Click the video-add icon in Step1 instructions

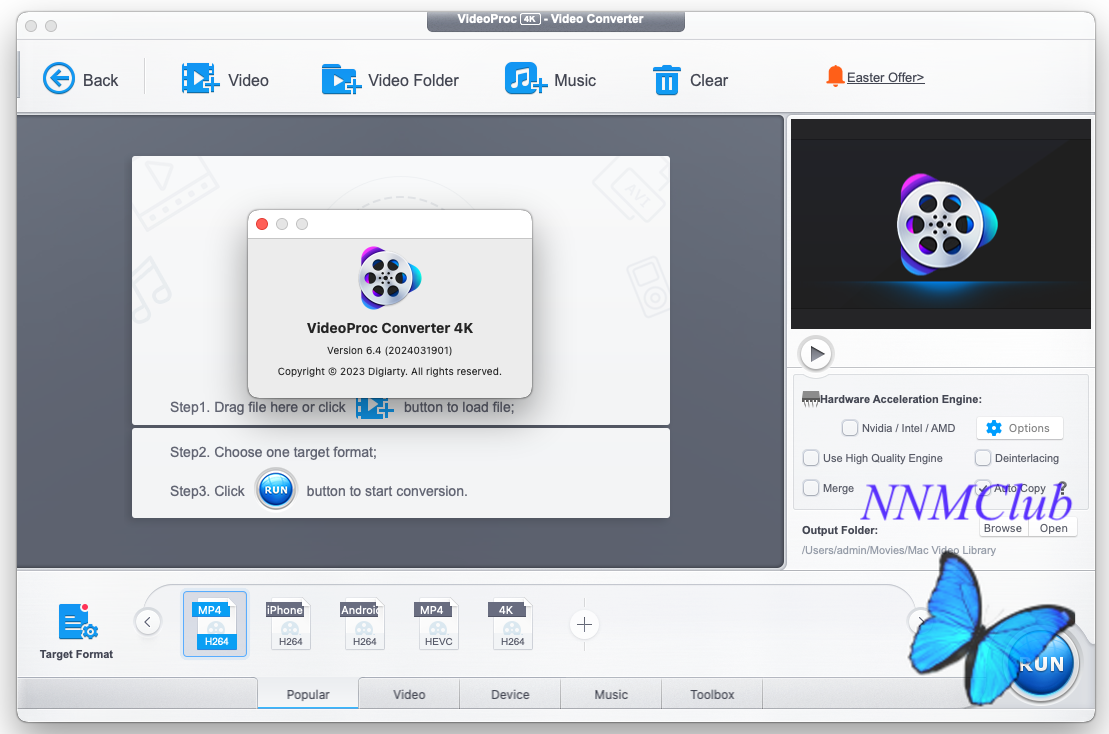pos(374,407)
